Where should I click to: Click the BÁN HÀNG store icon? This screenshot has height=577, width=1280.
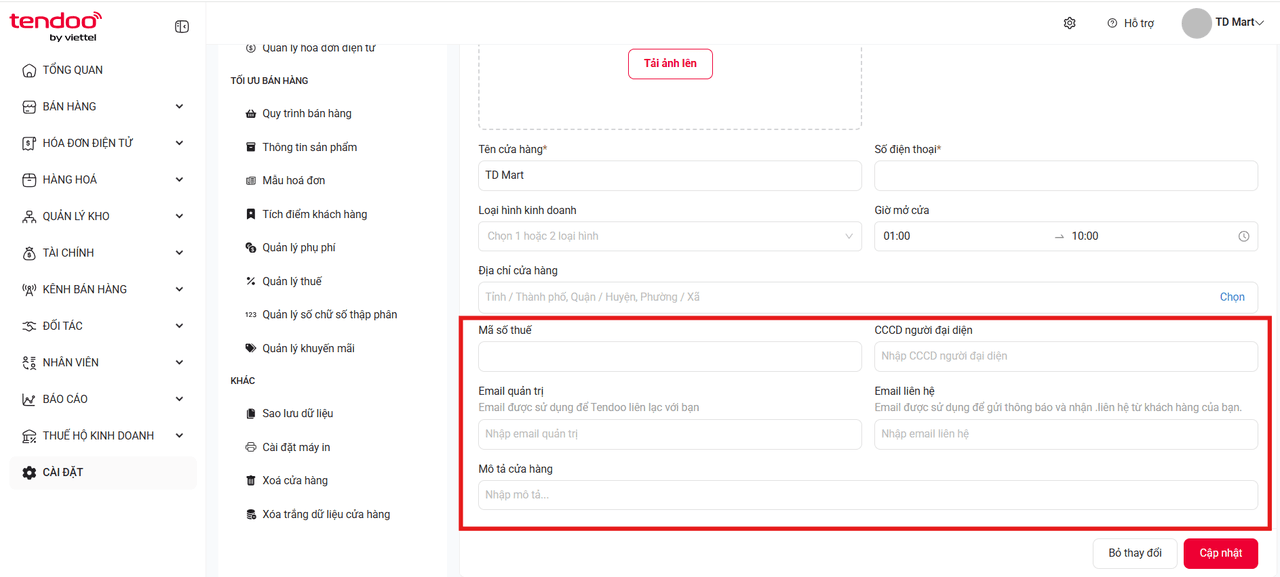[29, 107]
